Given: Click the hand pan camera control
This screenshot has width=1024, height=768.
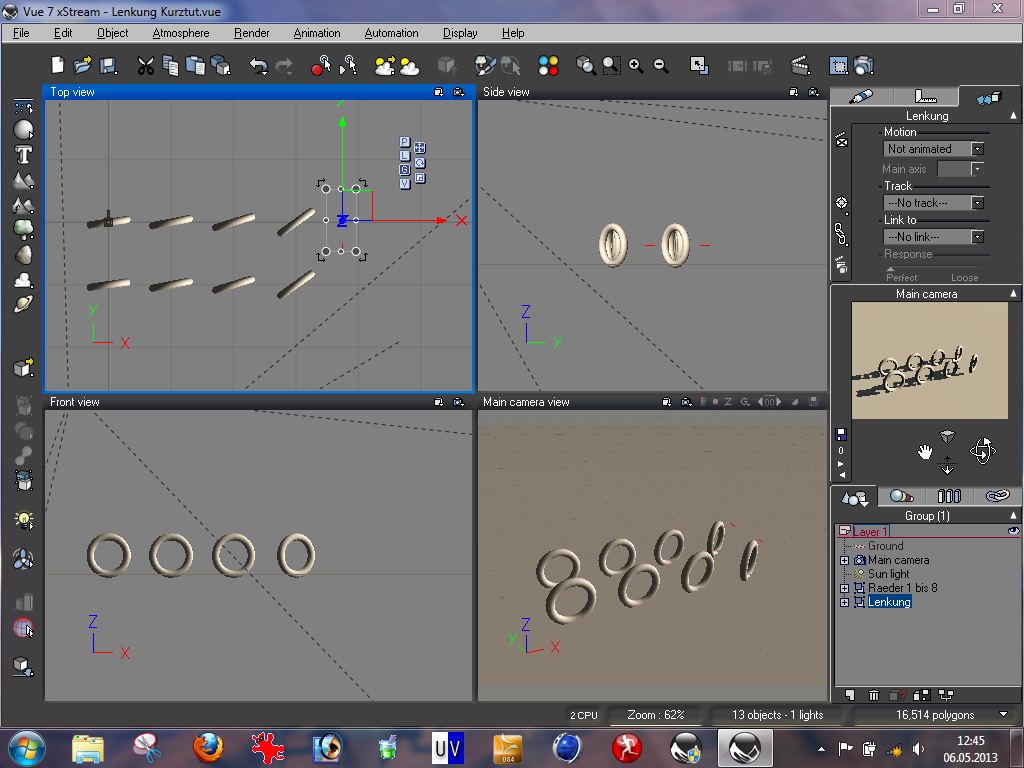Looking at the screenshot, I should pos(925,452).
